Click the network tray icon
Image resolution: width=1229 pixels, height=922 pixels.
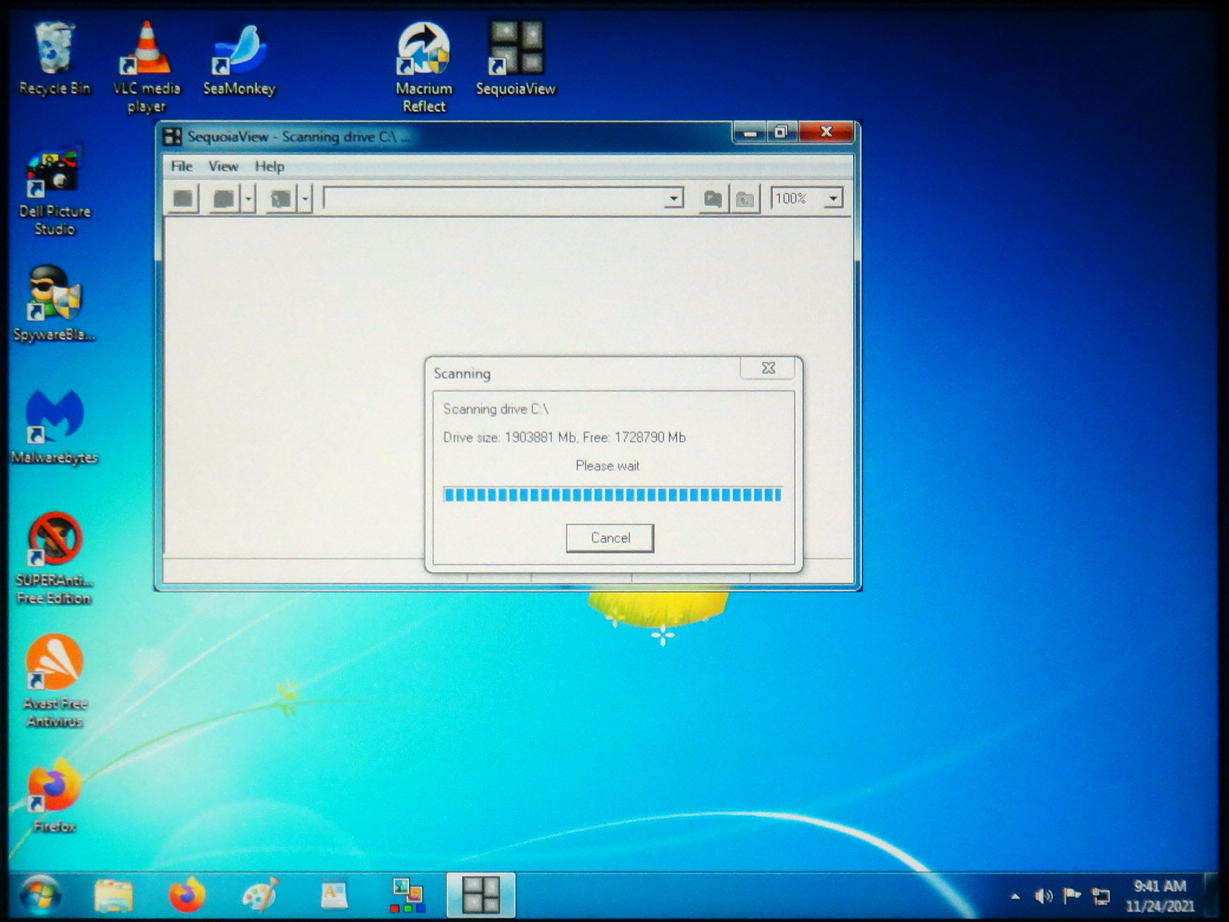(1101, 895)
